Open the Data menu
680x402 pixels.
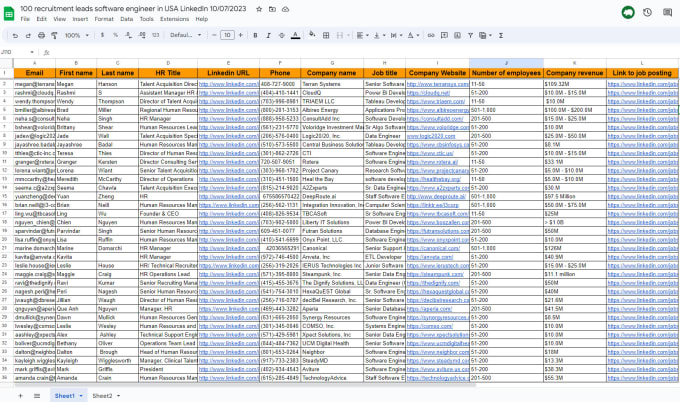pos(127,19)
